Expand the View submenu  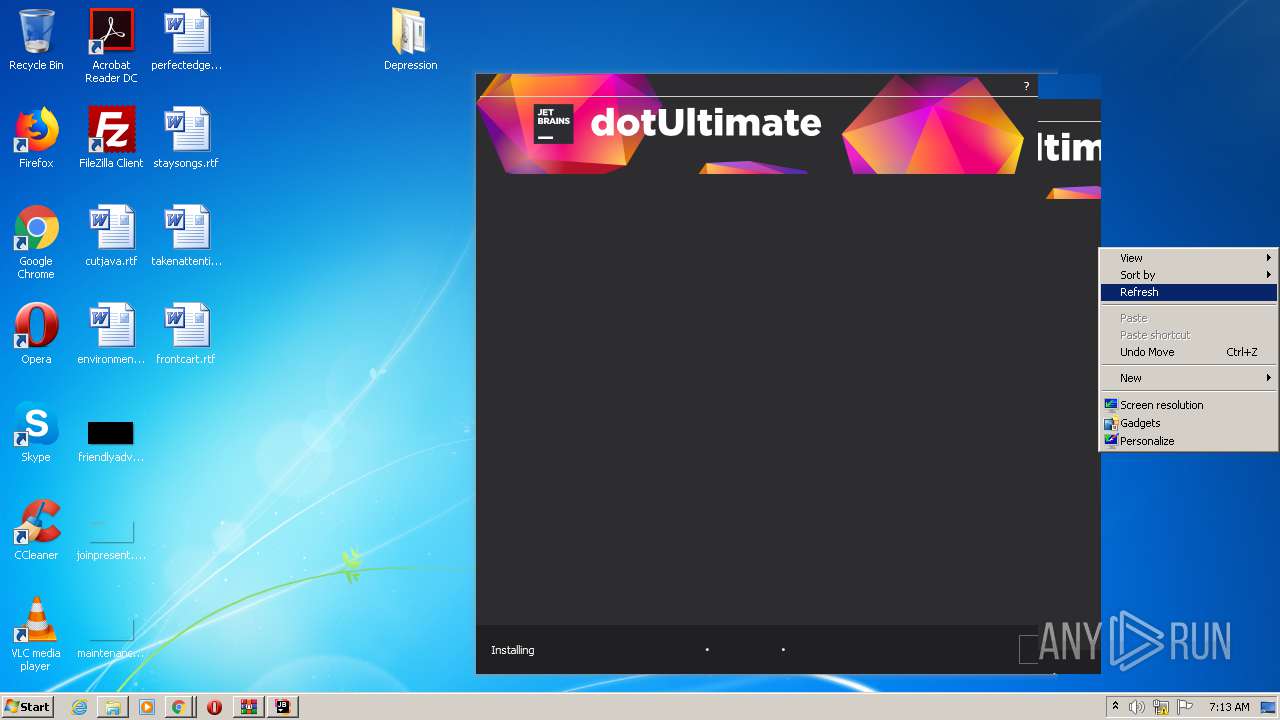pyautogui.click(x=1188, y=258)
